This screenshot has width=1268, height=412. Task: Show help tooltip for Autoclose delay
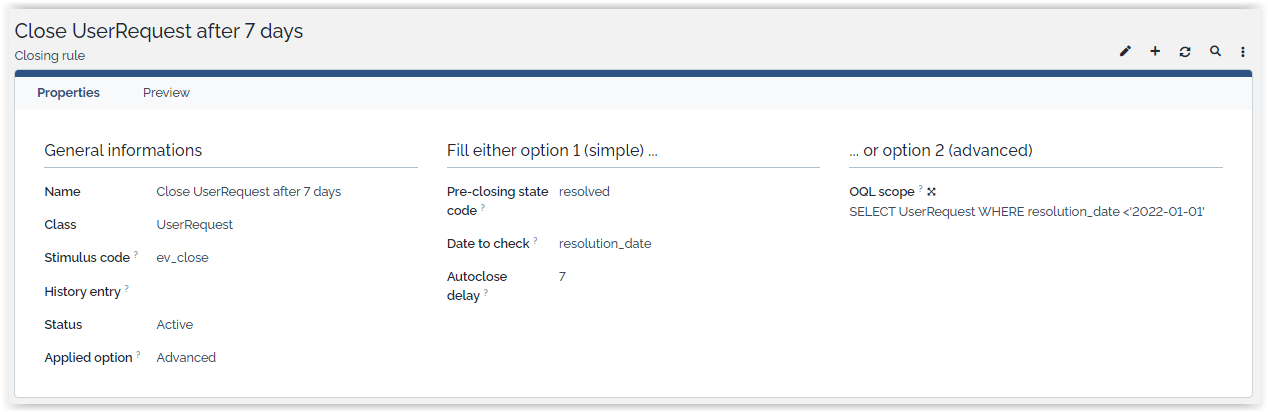pyautogui.click(x=486, y=293)
